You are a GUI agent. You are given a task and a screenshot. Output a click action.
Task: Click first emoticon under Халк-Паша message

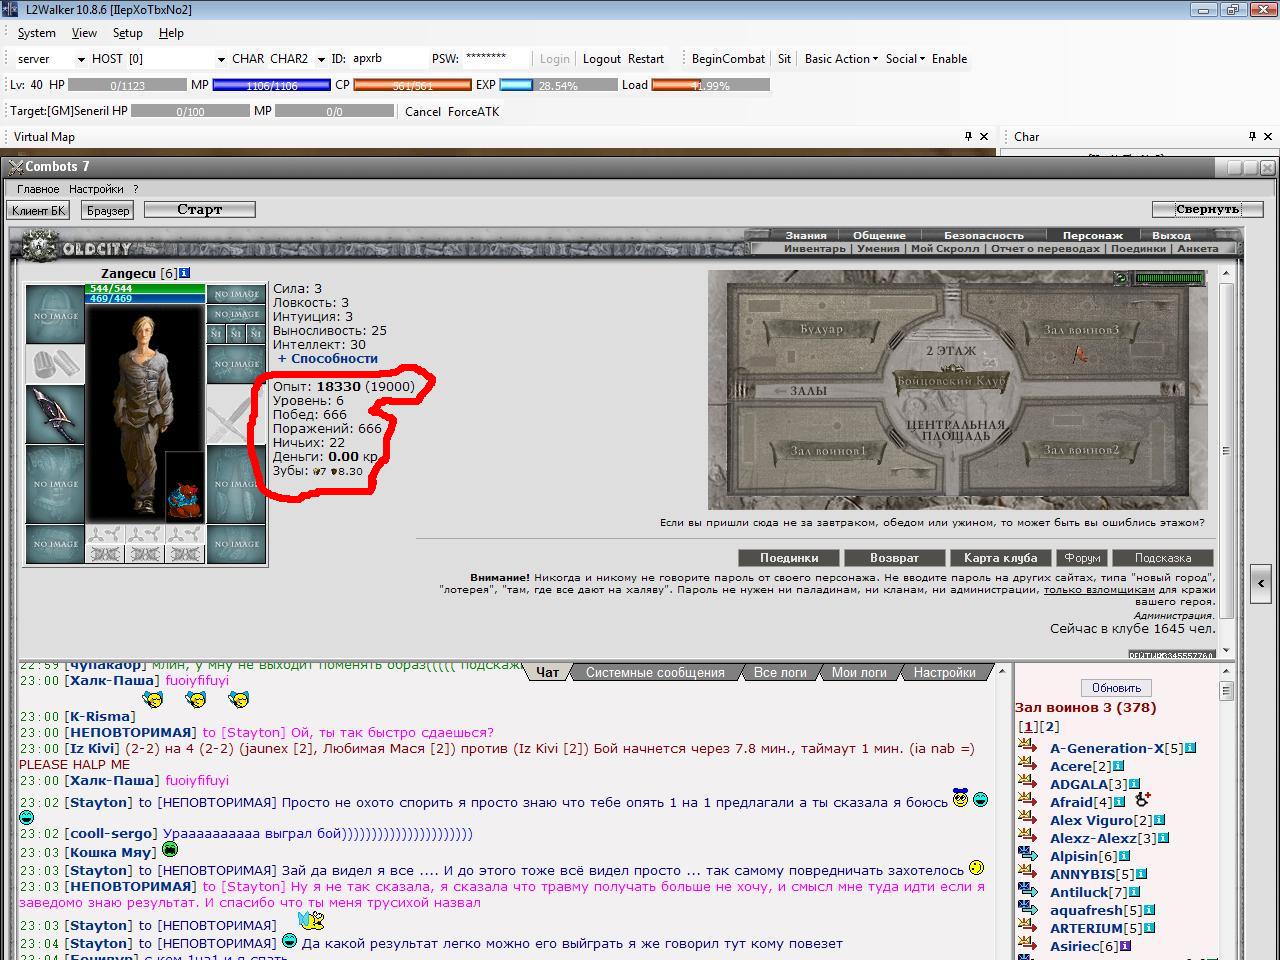pos(152,699)
